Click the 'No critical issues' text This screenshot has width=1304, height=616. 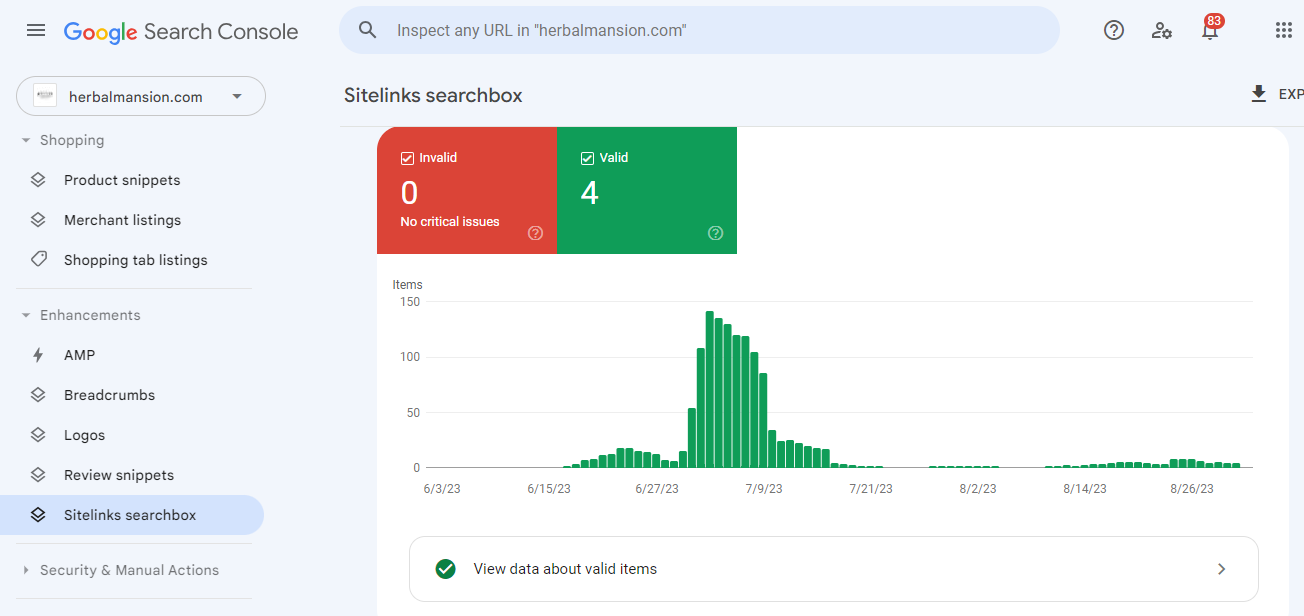(450, 222)
